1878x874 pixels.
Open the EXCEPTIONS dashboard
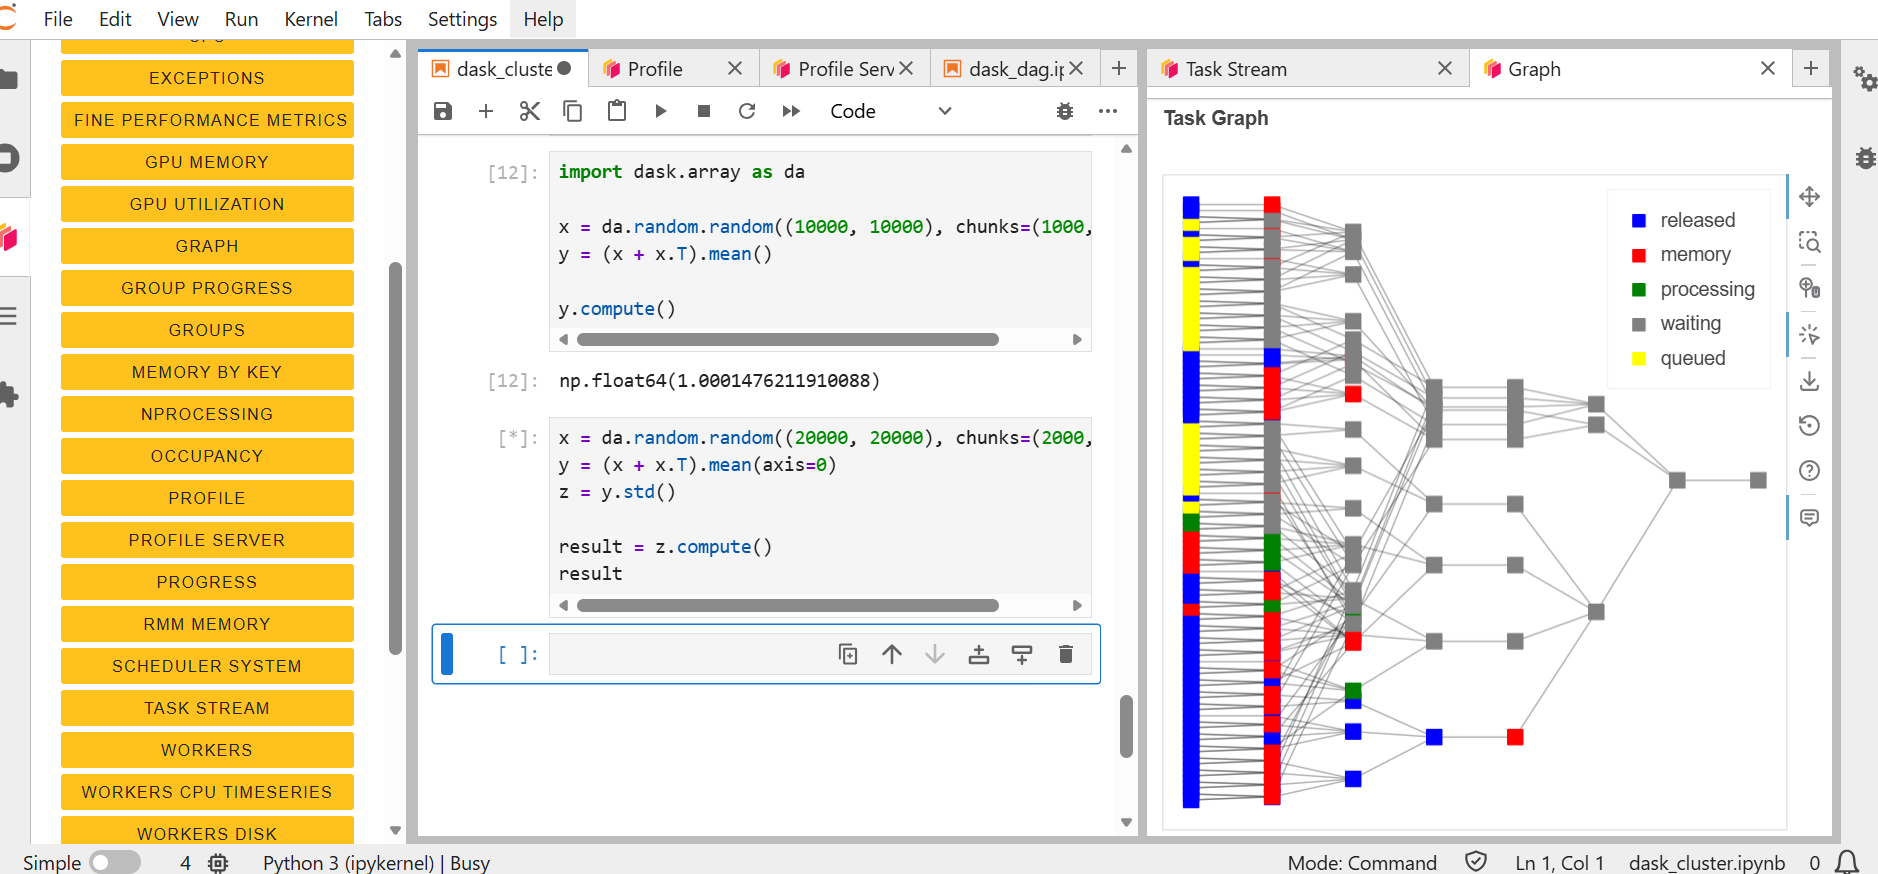tap(207, 78)
